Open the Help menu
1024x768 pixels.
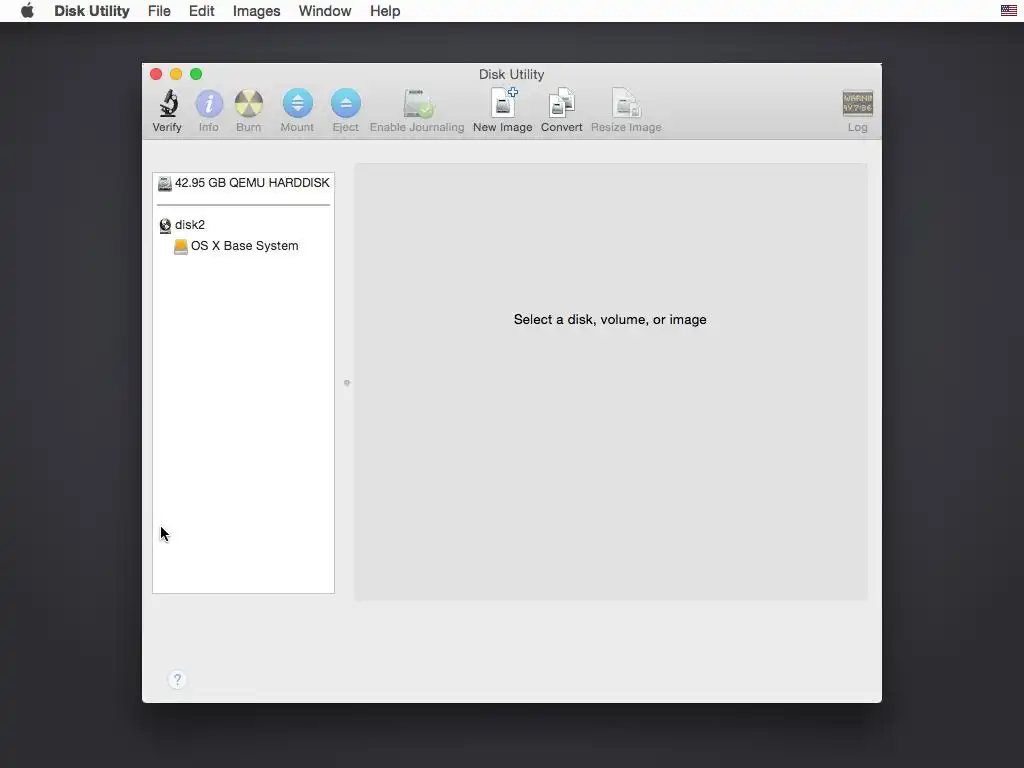tap(385, 11)
